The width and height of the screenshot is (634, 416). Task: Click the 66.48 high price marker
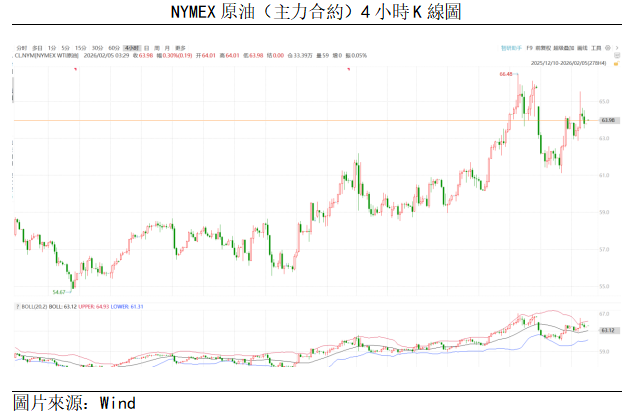[505, 74]
